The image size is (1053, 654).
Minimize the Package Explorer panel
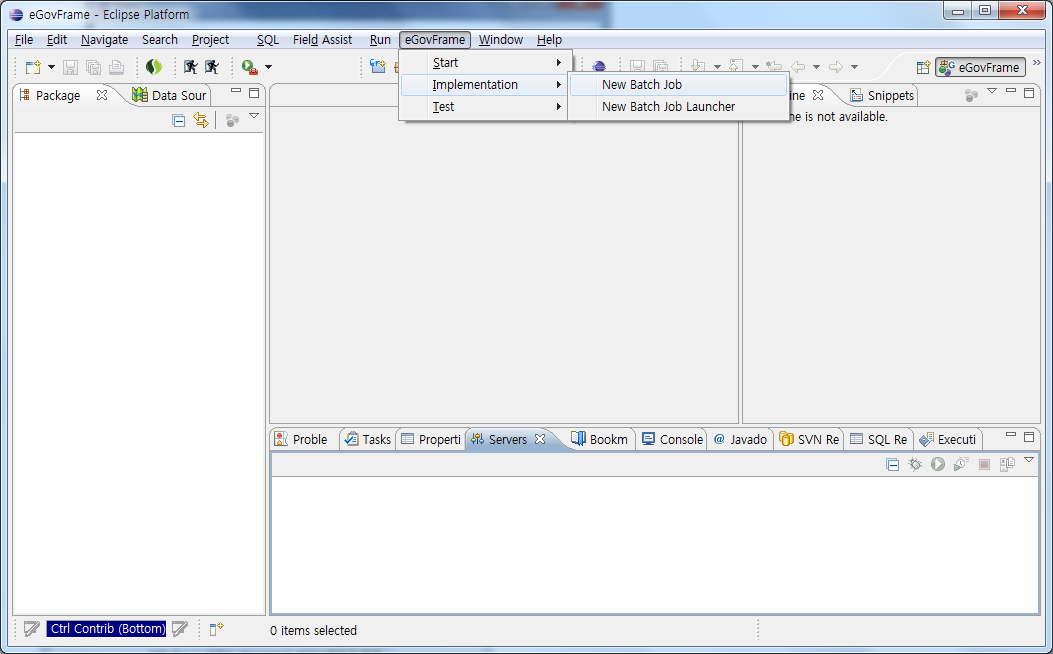coord(236,93)
